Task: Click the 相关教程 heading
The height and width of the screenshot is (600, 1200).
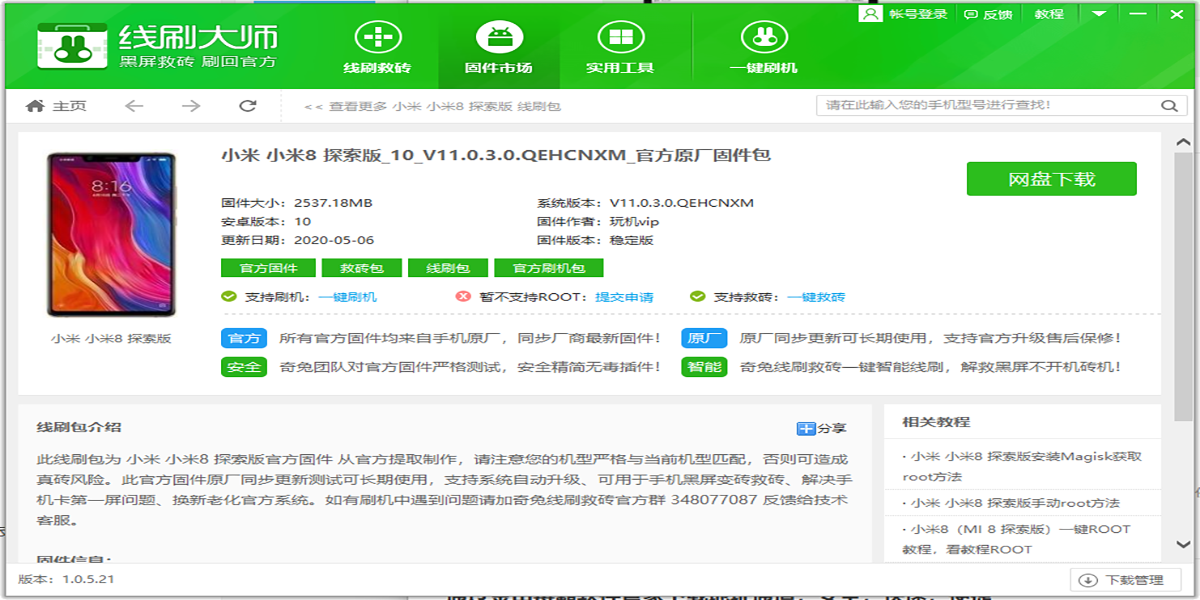Action: (x=935, y=421)
